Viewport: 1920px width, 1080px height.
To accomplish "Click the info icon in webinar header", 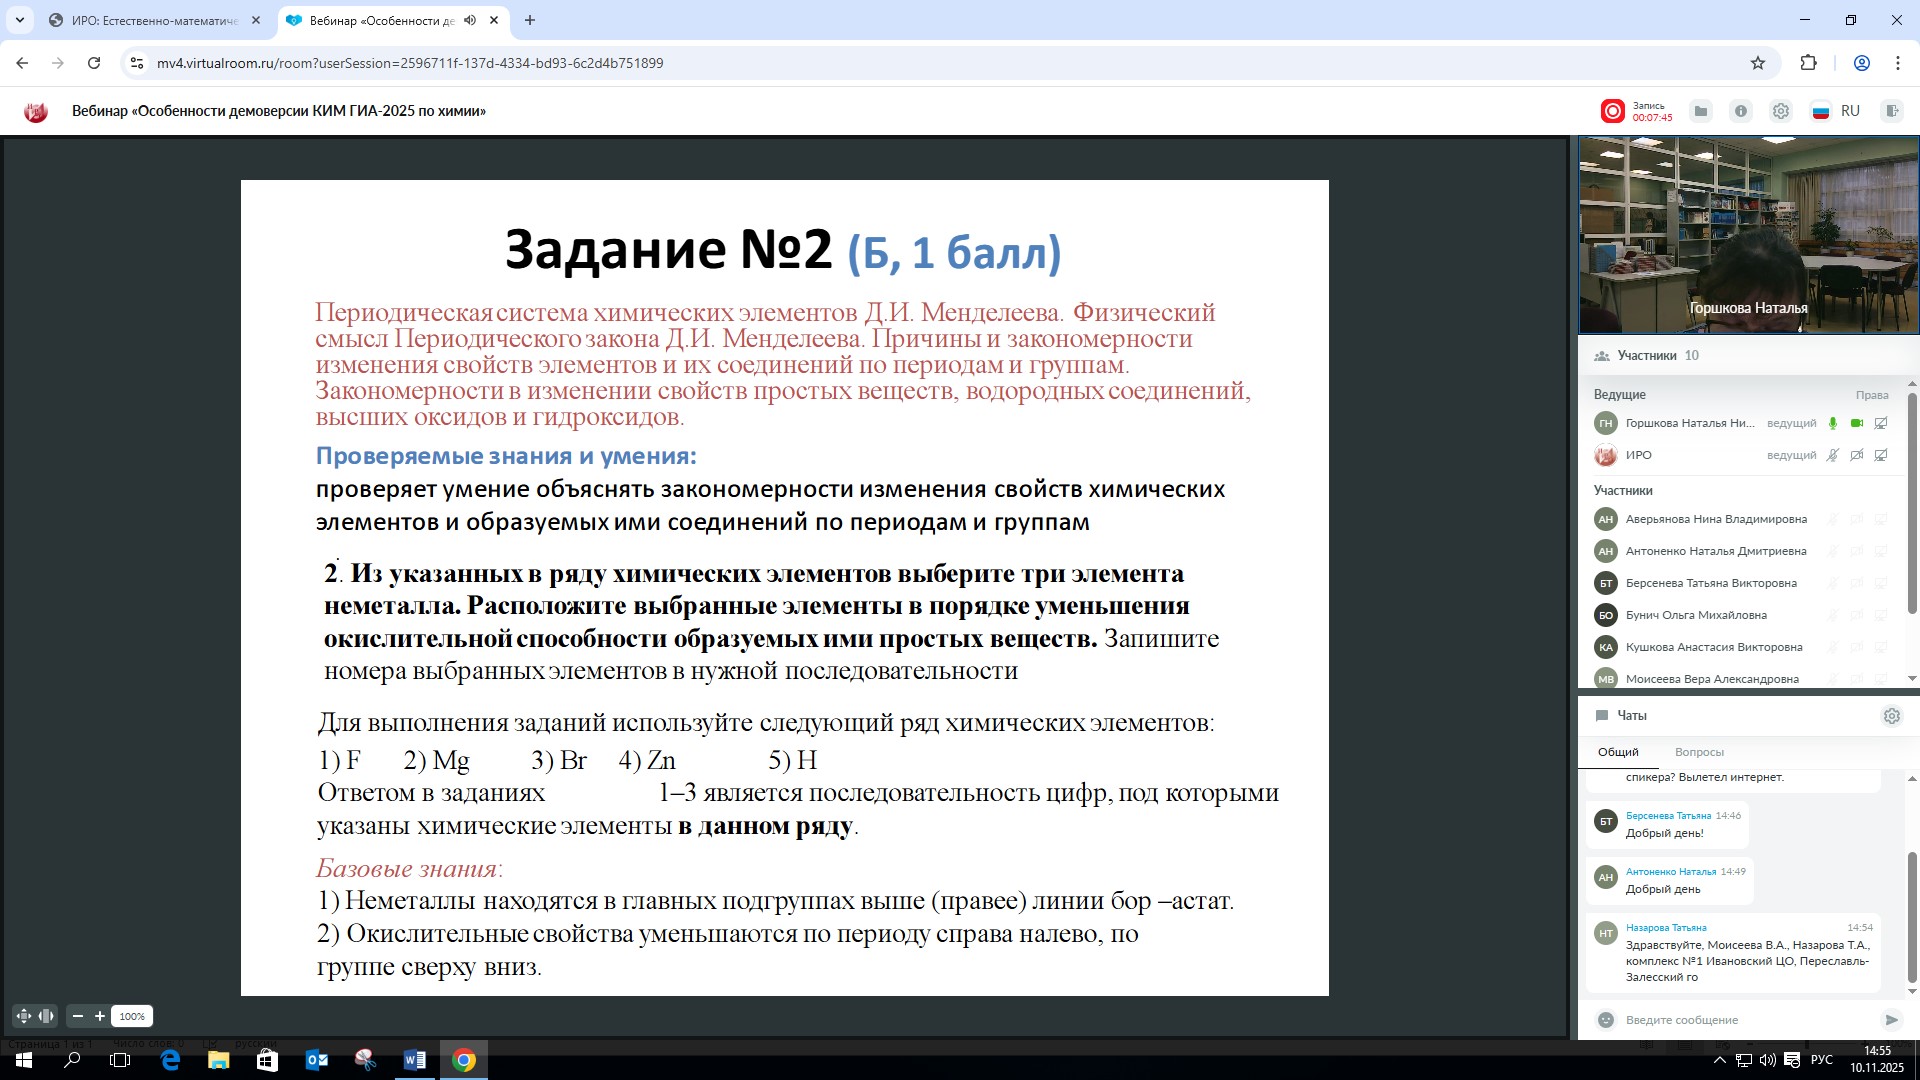I will click(1741, 111).
